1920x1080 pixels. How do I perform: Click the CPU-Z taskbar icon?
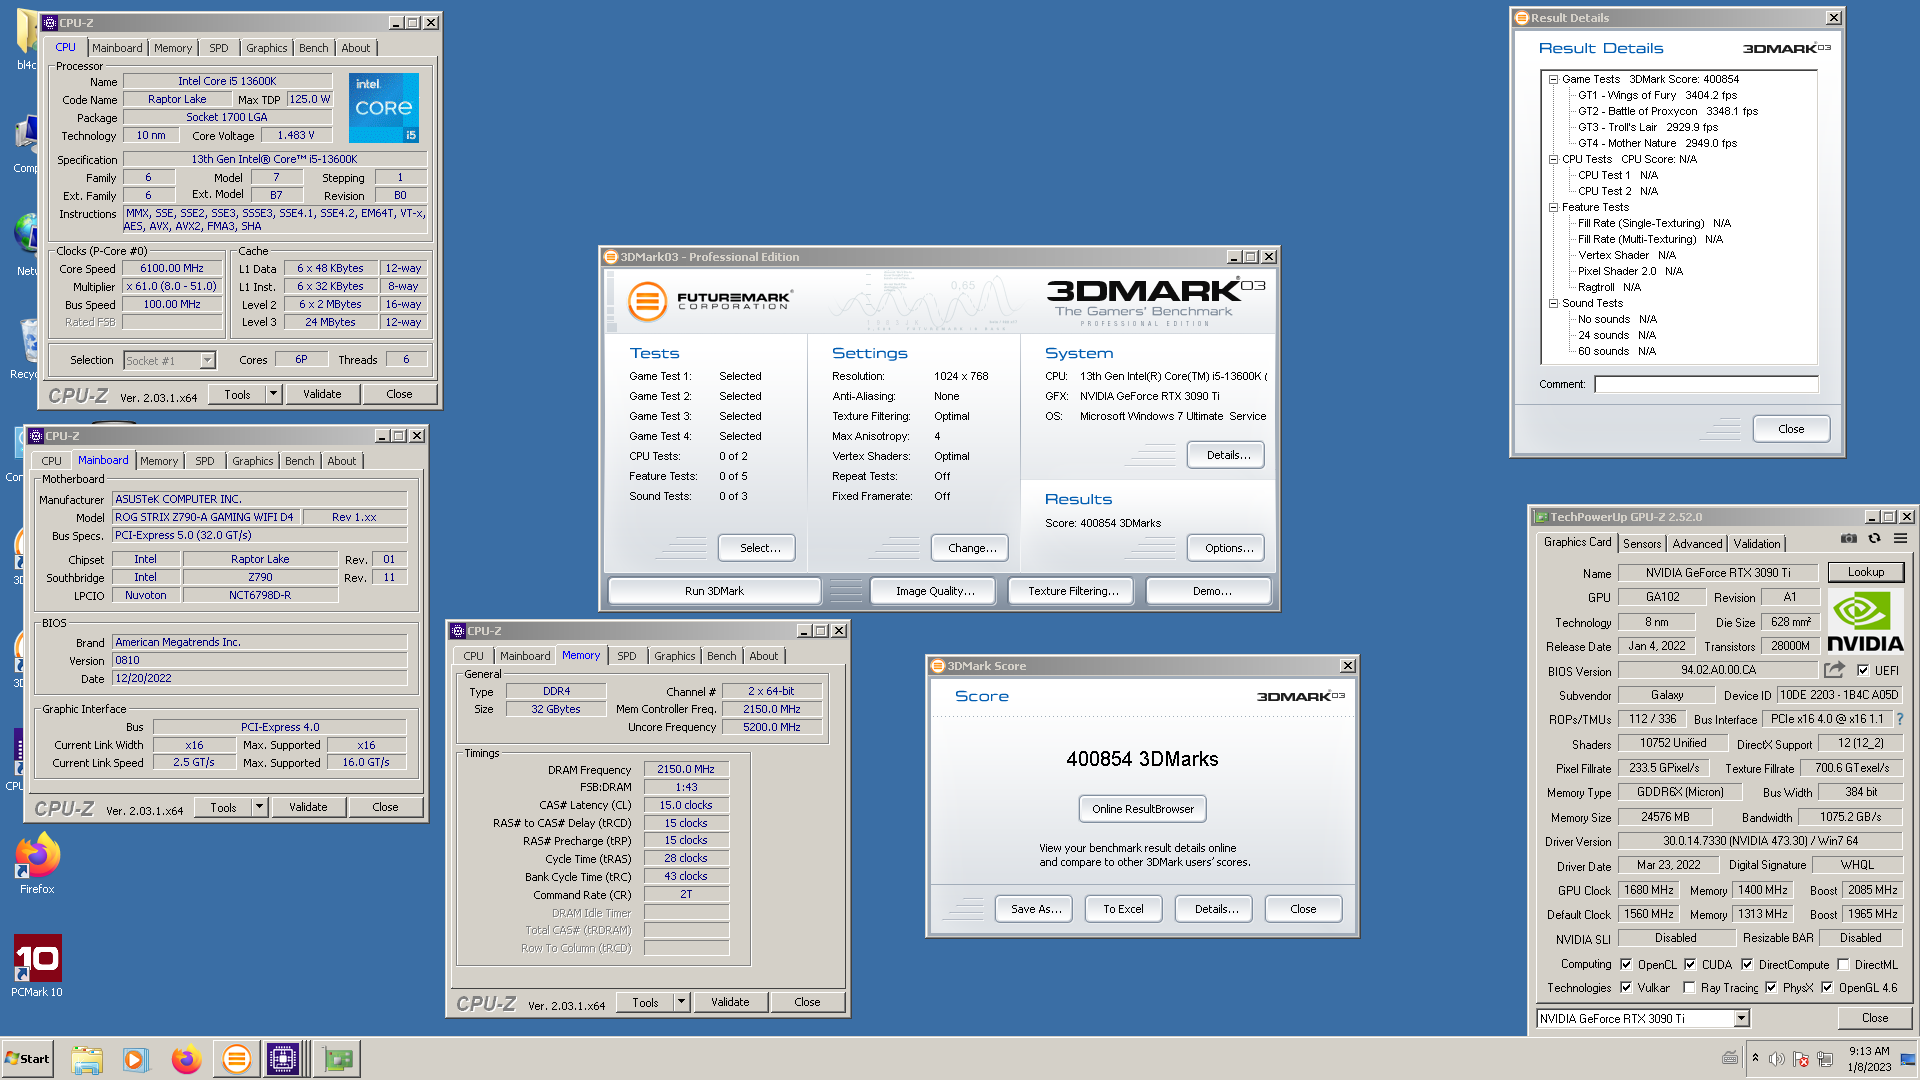pyautogui.click(x=283, y=1059)
